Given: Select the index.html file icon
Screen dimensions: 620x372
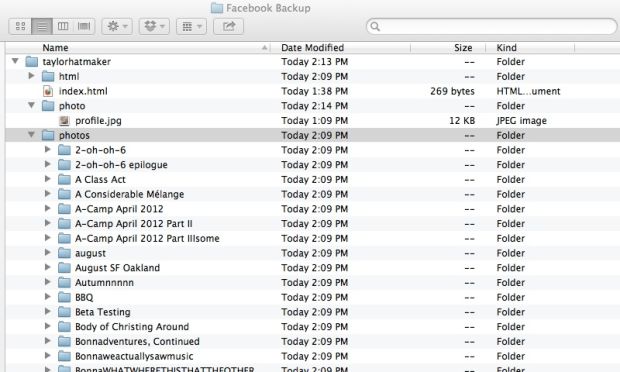Looking at the screenshot, I should (x=48, y=91).
